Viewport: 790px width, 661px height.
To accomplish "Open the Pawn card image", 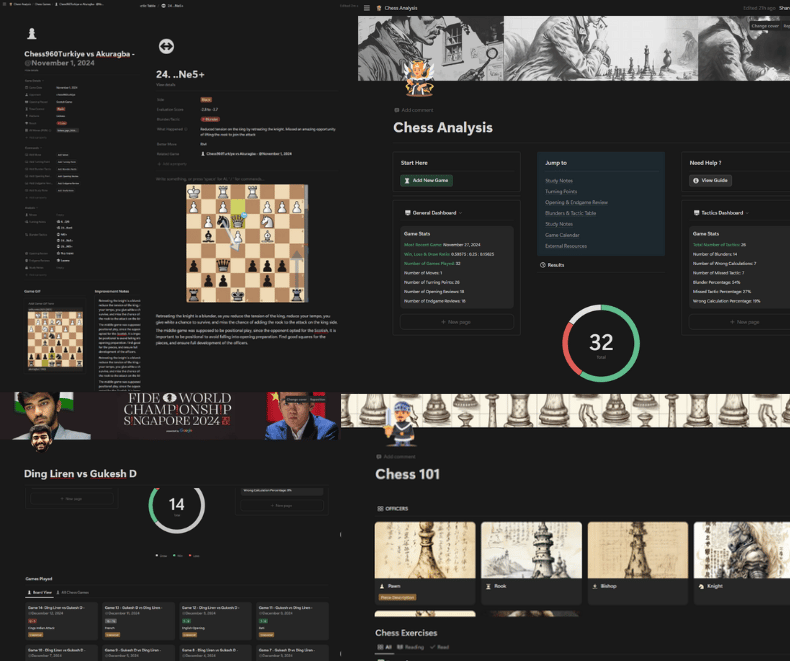I will click(x=425, y=550).
